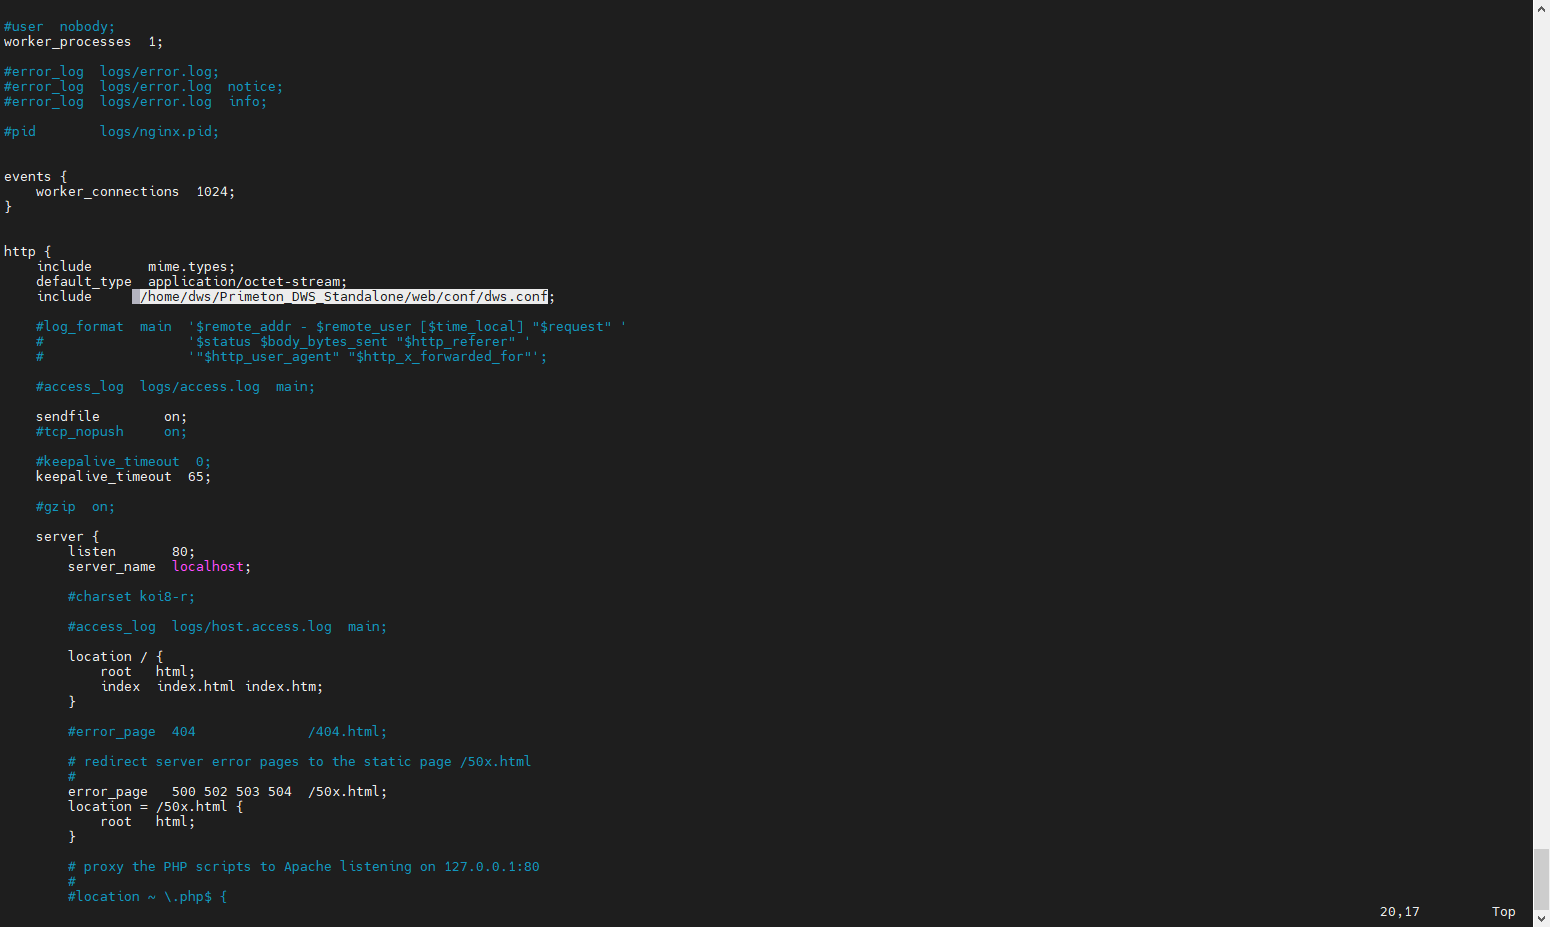Click the scrollbar down arrow
The image size is (1550, 927).
click(1541, 918)
